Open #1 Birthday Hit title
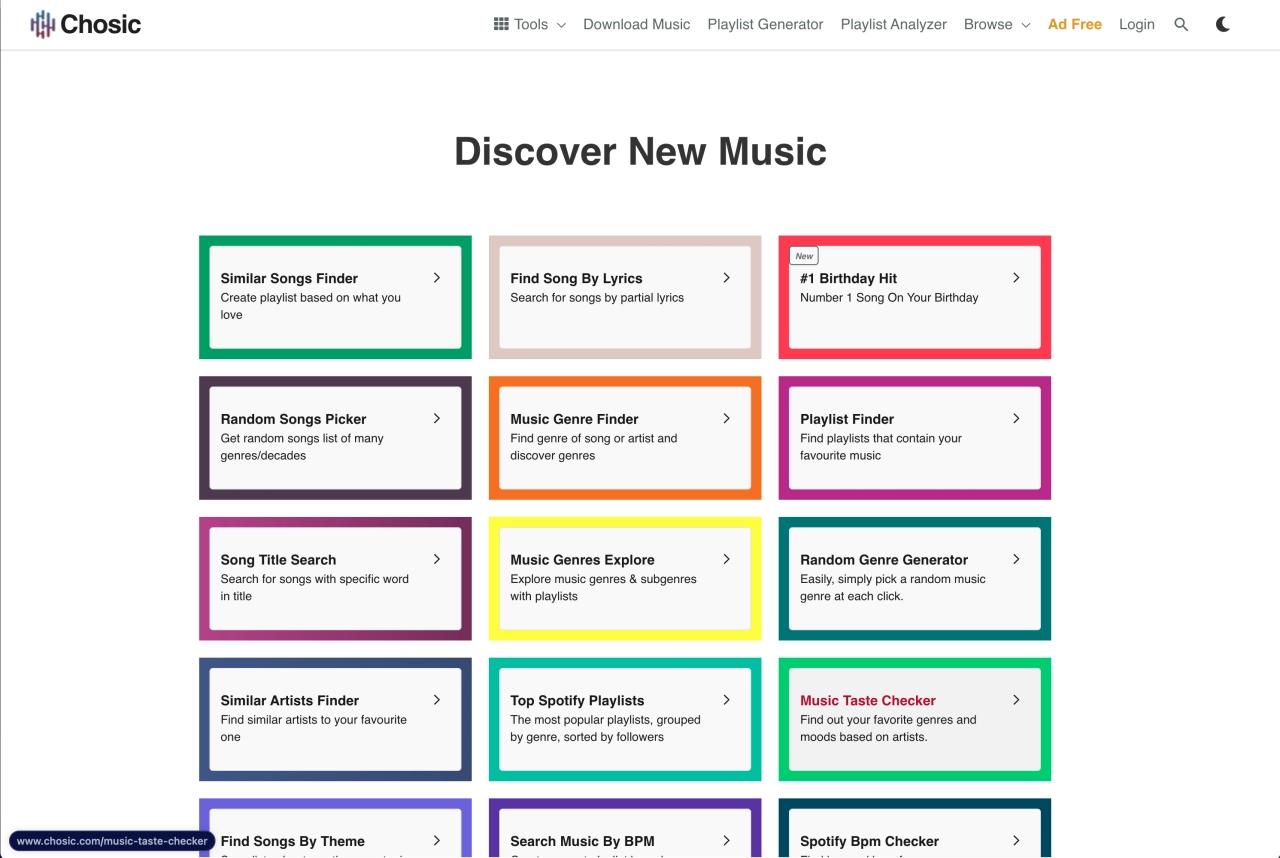Screen dimensions: 1280x858 coord(849,279)
